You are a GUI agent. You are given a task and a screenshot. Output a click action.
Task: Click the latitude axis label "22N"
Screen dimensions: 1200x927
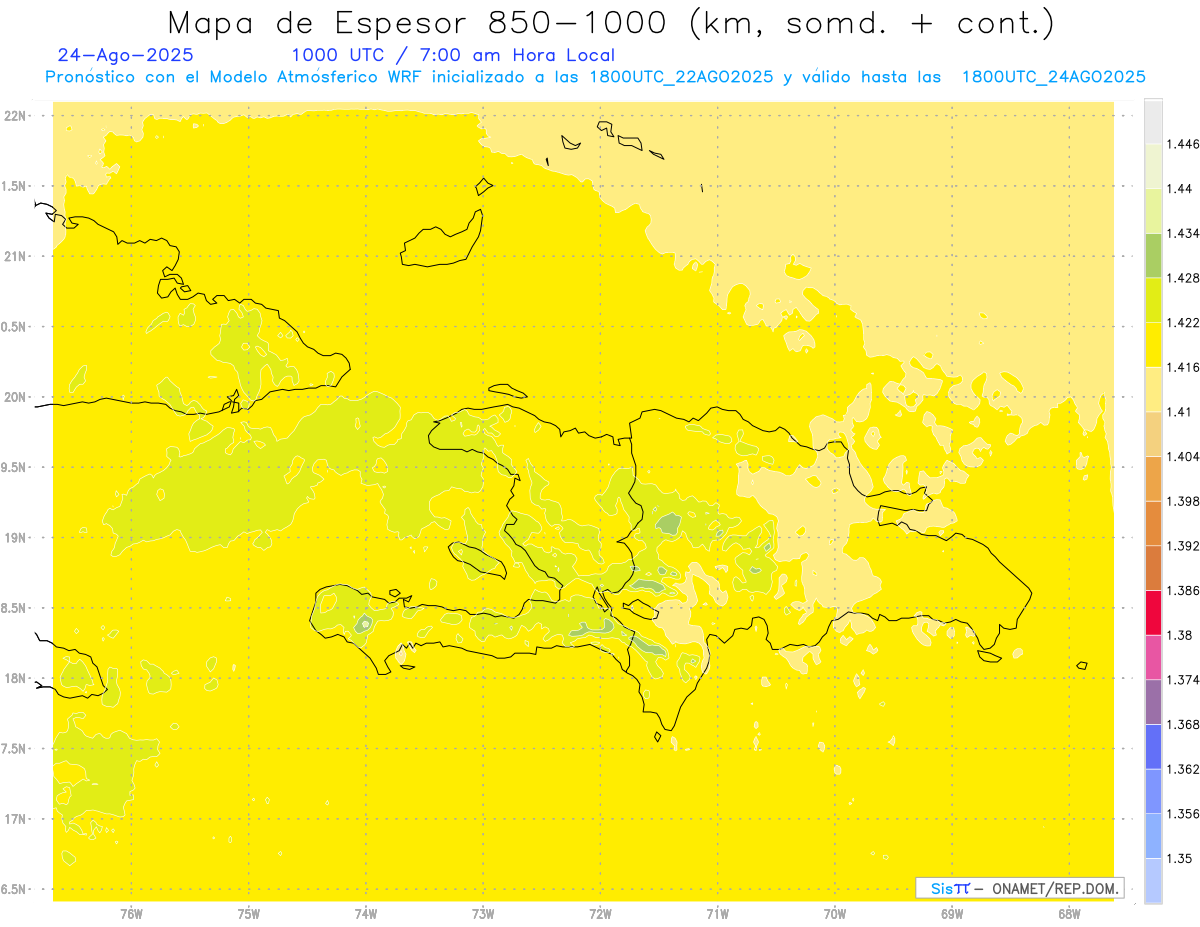[x=15, y=116]
